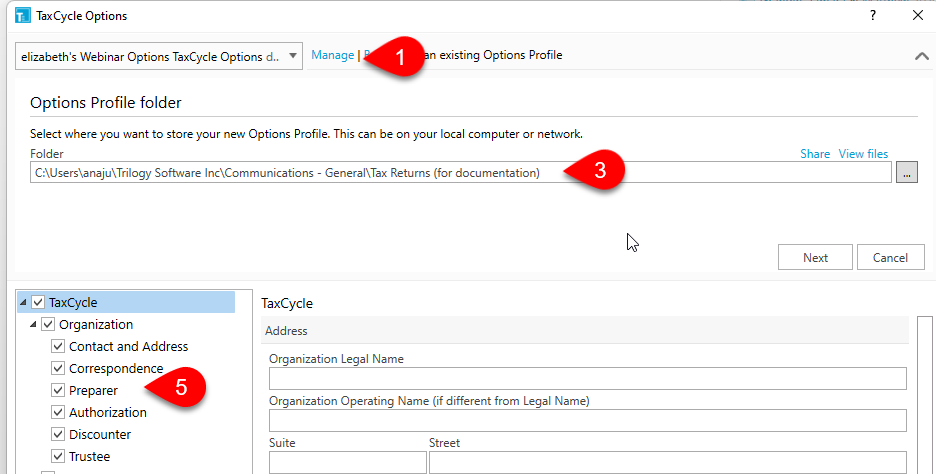Viewport: 936px width, 474px height.
Task: Uncheck the Discounter checkbox
Action: pos(58,435)
